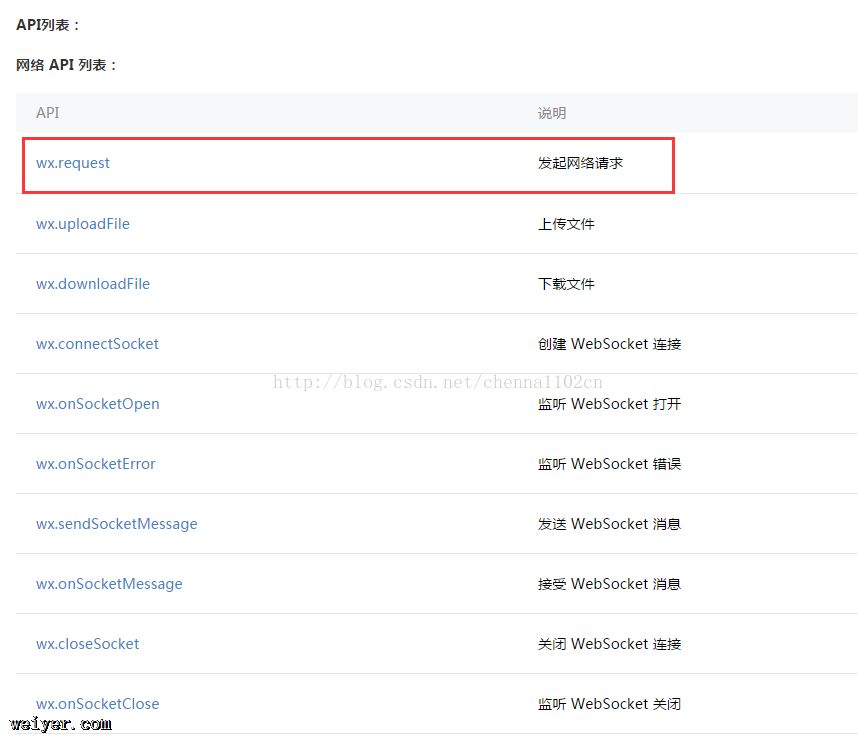Open the wx.connectSocket API link
858x742 pixels.
[x=97, y=344]
